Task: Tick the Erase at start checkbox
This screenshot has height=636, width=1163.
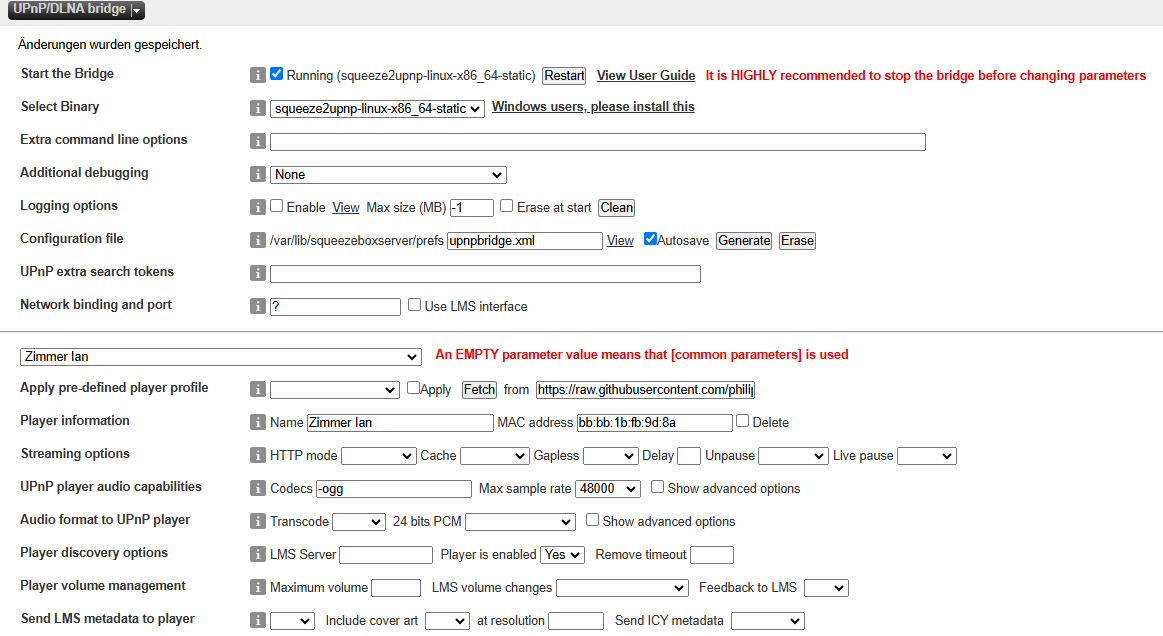Action: click(507, 206)
